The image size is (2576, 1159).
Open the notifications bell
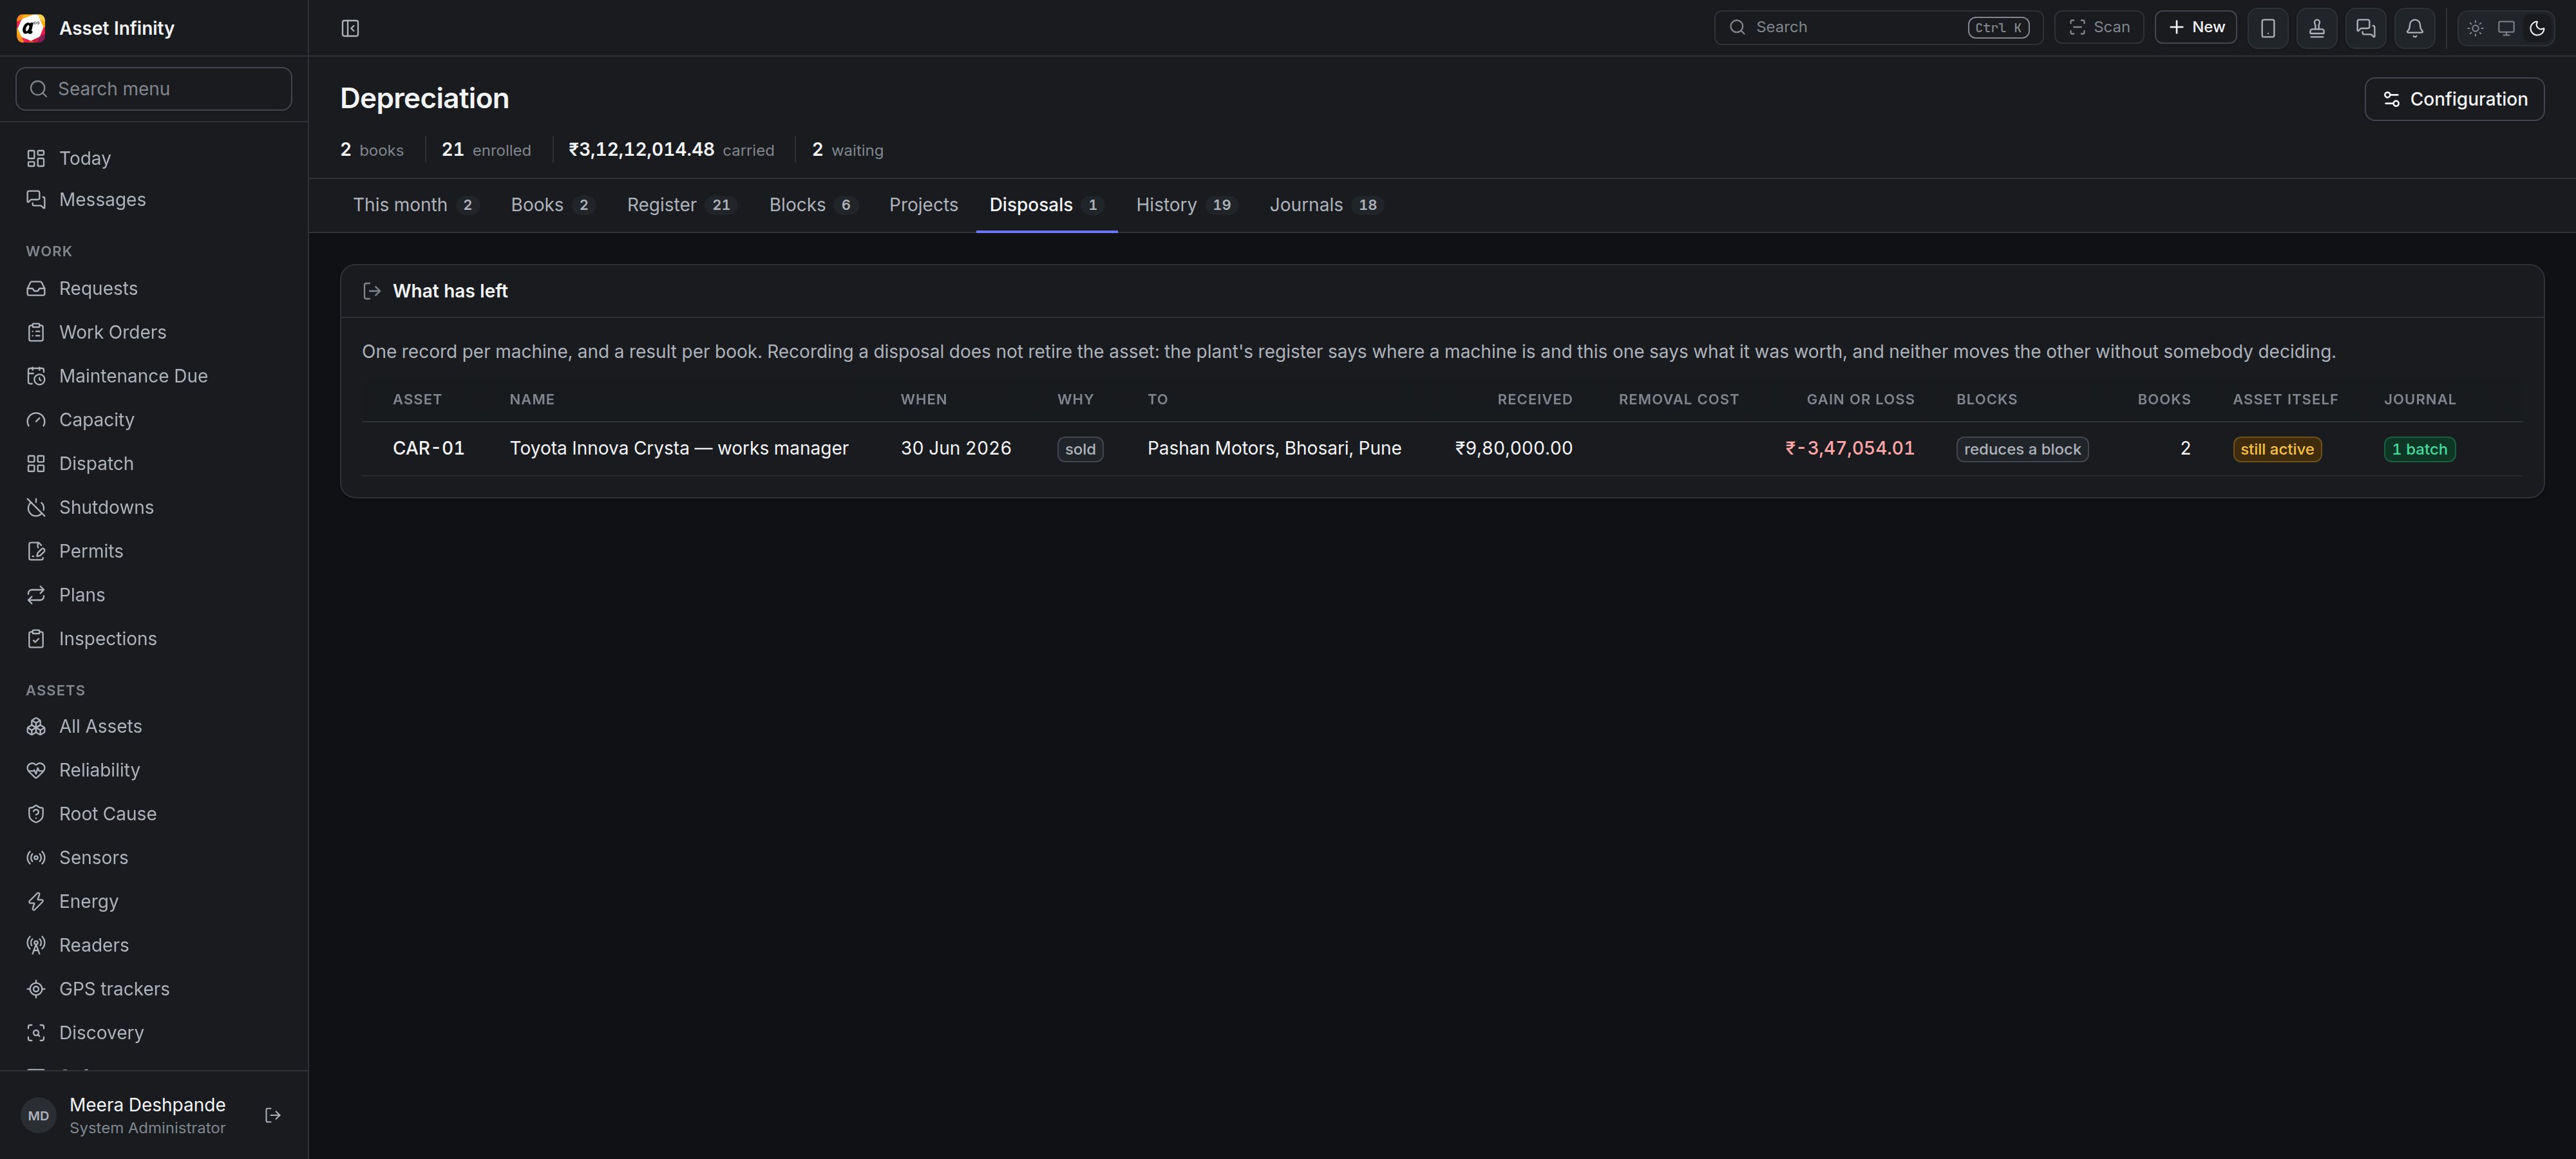coord(2415,28)
